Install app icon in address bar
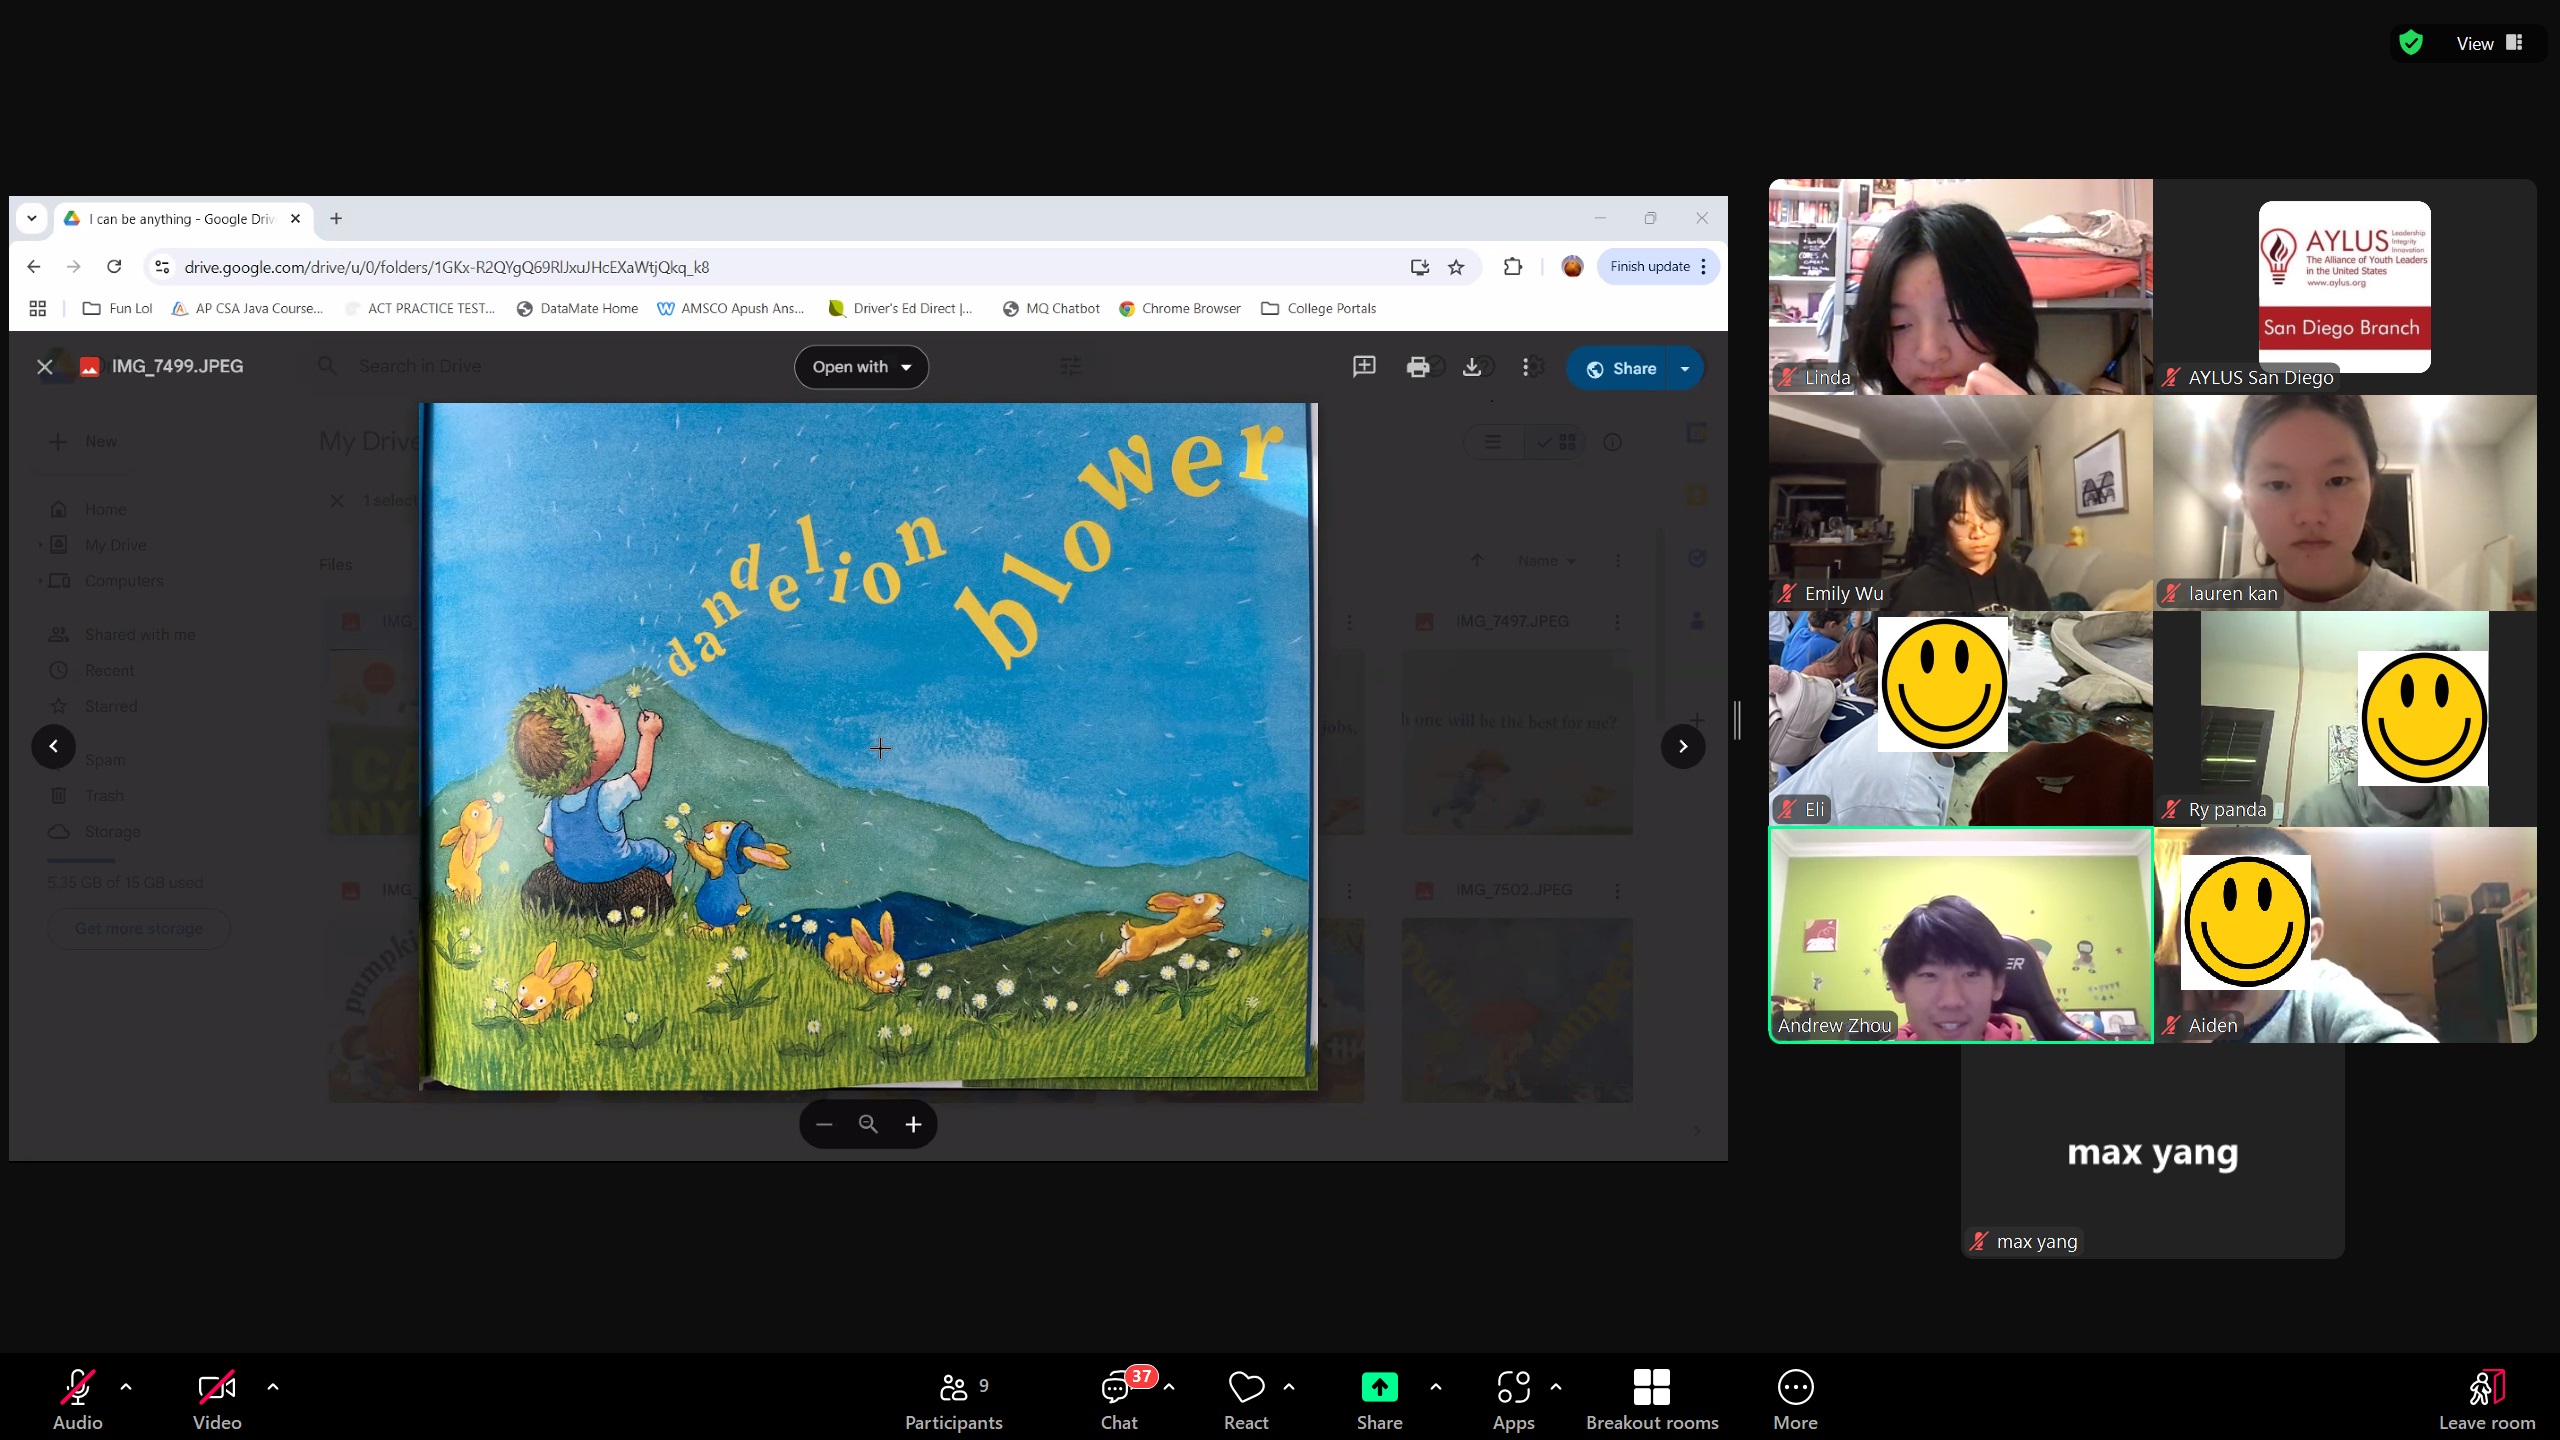This screenshot has height=1440, width=2560. pos(1419,267)
